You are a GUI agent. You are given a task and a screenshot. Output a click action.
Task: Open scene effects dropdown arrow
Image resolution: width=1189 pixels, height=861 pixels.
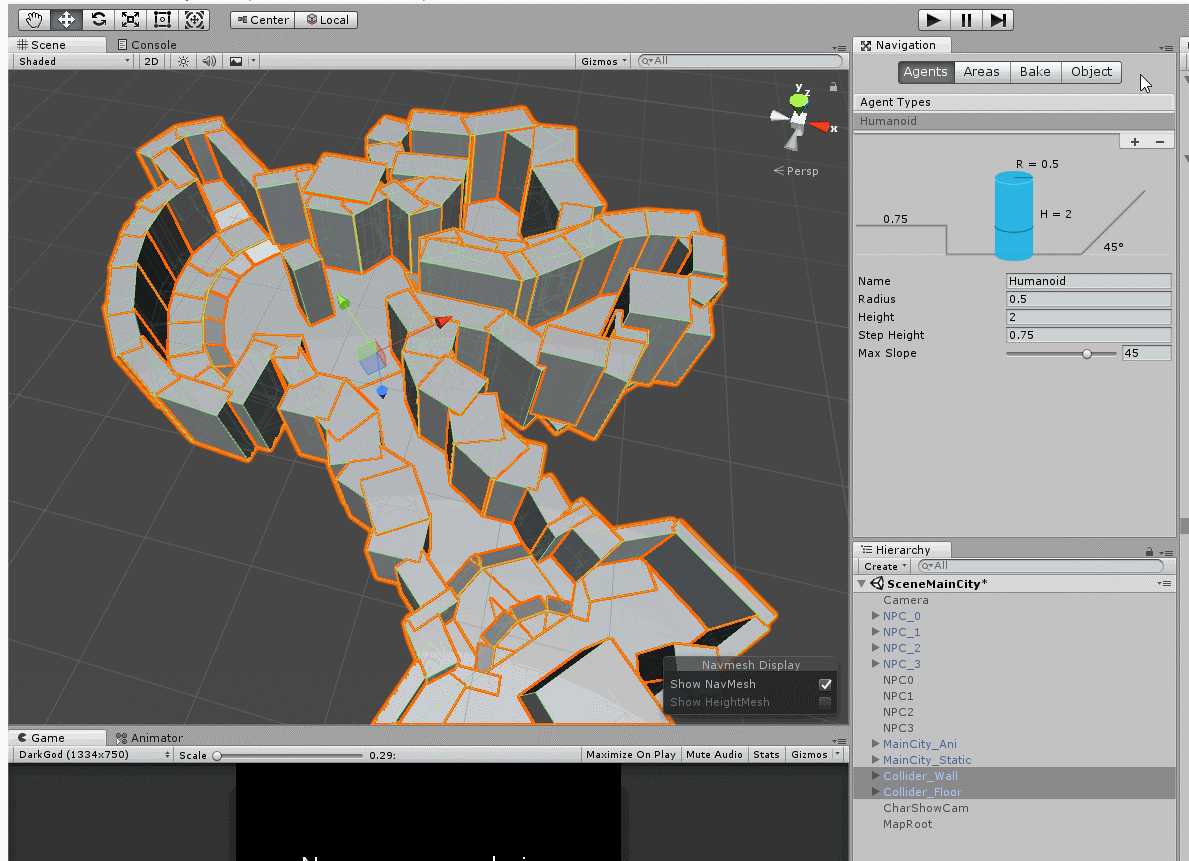point(253,61)
